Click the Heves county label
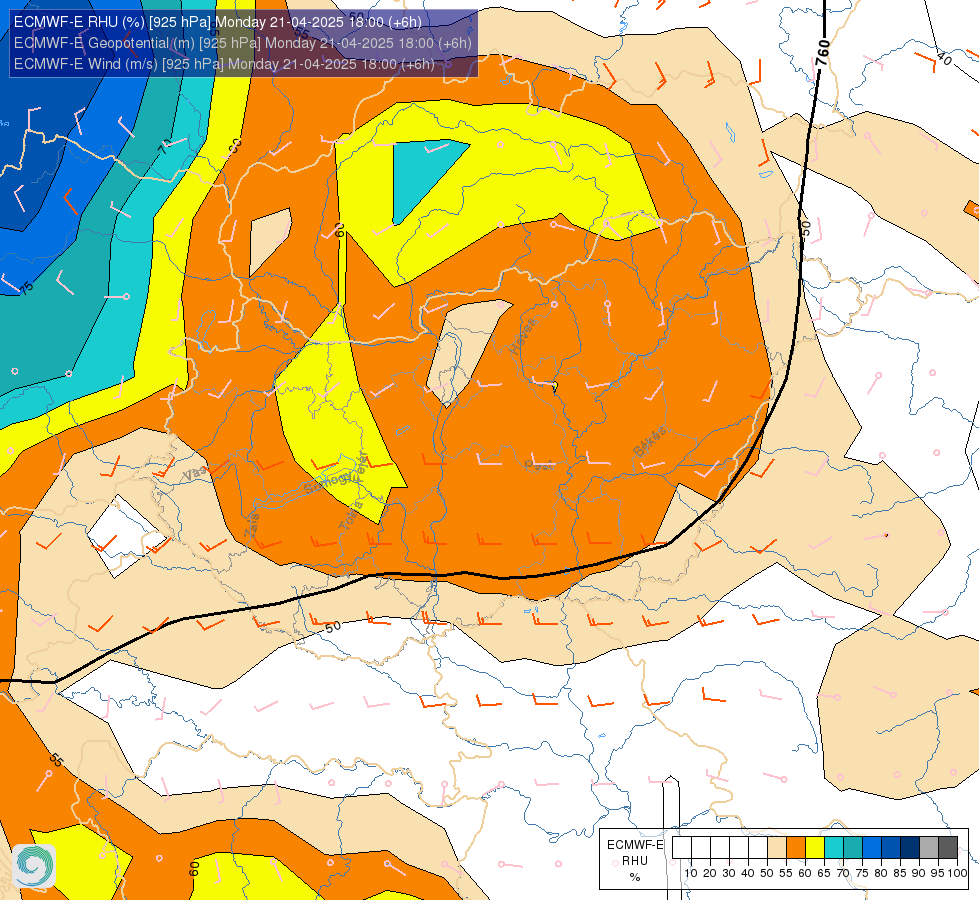Image resolution: width=979 pixels, height=900 pixels. [523, 336]
